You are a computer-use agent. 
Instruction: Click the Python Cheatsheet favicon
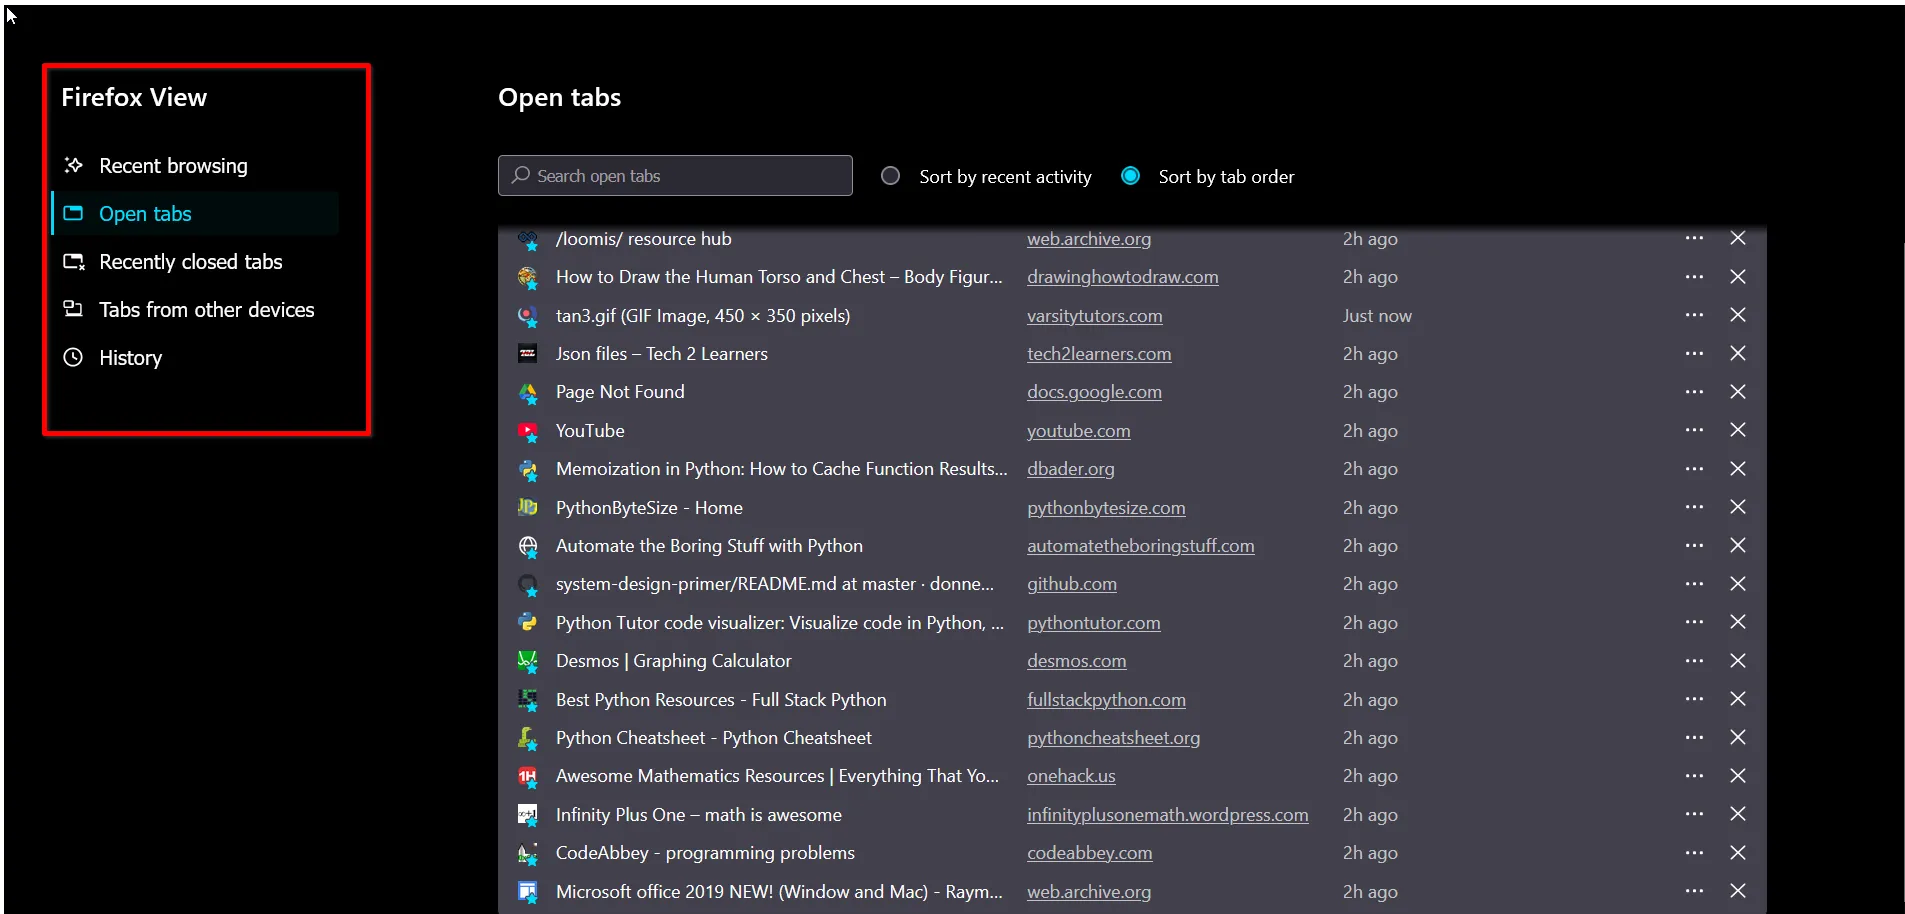pos(527,738)
